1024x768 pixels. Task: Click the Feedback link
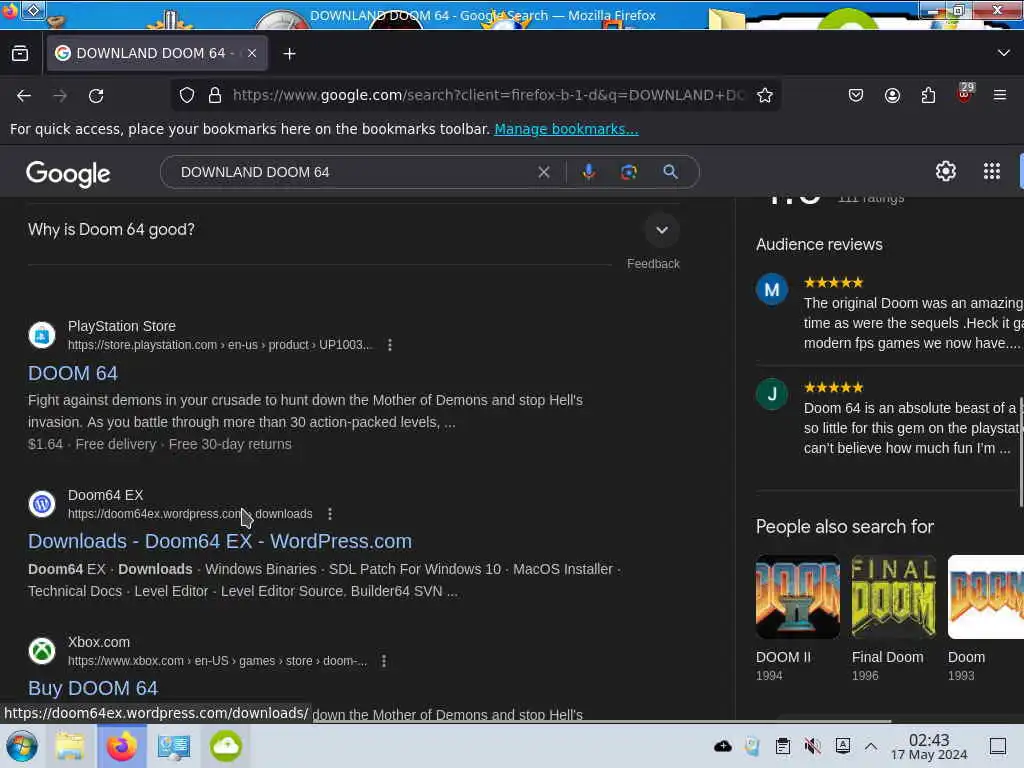click(x=653, y=264)
